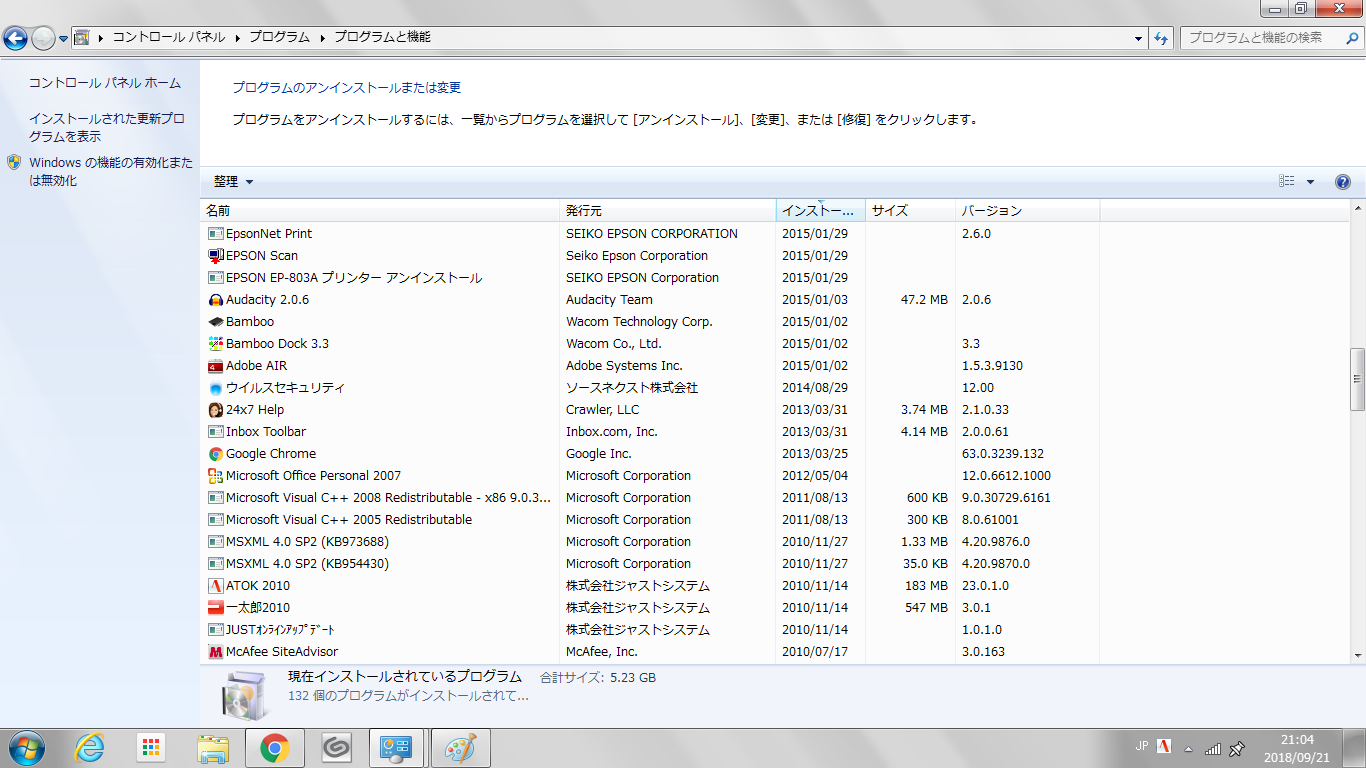This screenshot has width=1366, height=768.
Task: Click the コントロール パネル breadcrumb segment
Action: [168, 38]
